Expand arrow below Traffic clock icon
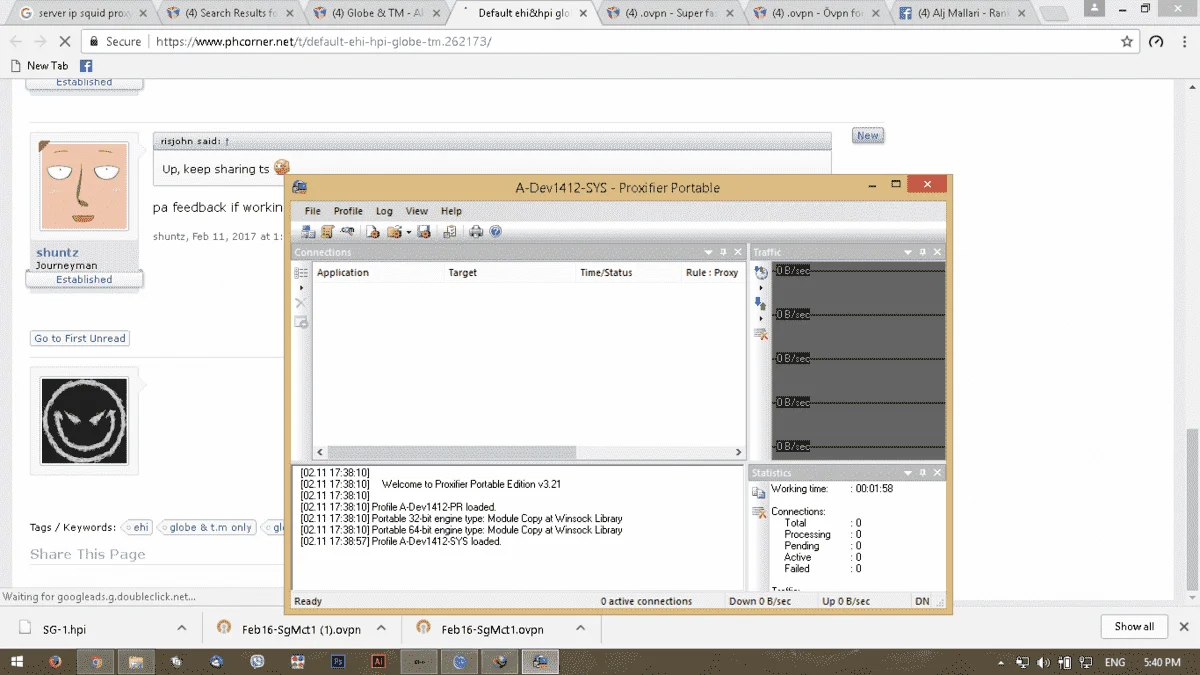The height and width of the screenshot is (675, 1200). 761,288
